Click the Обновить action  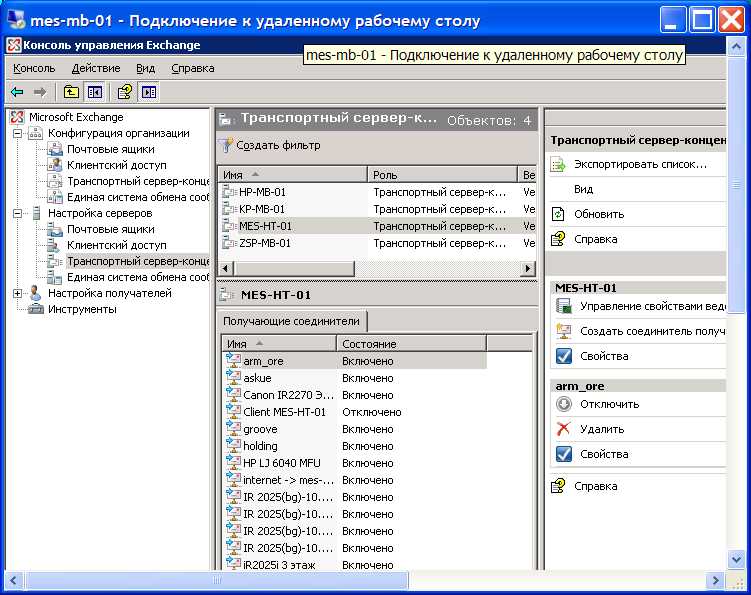coord(599,214)
